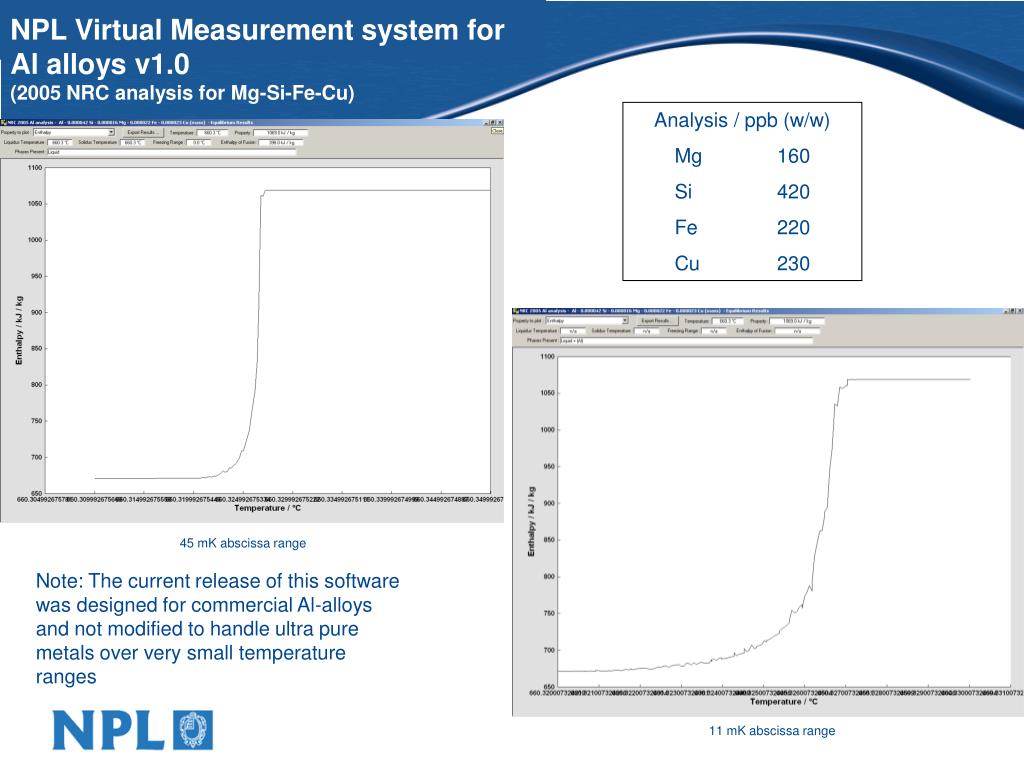Open Property to plot dropdown in 45 mK window

(74, 132)
